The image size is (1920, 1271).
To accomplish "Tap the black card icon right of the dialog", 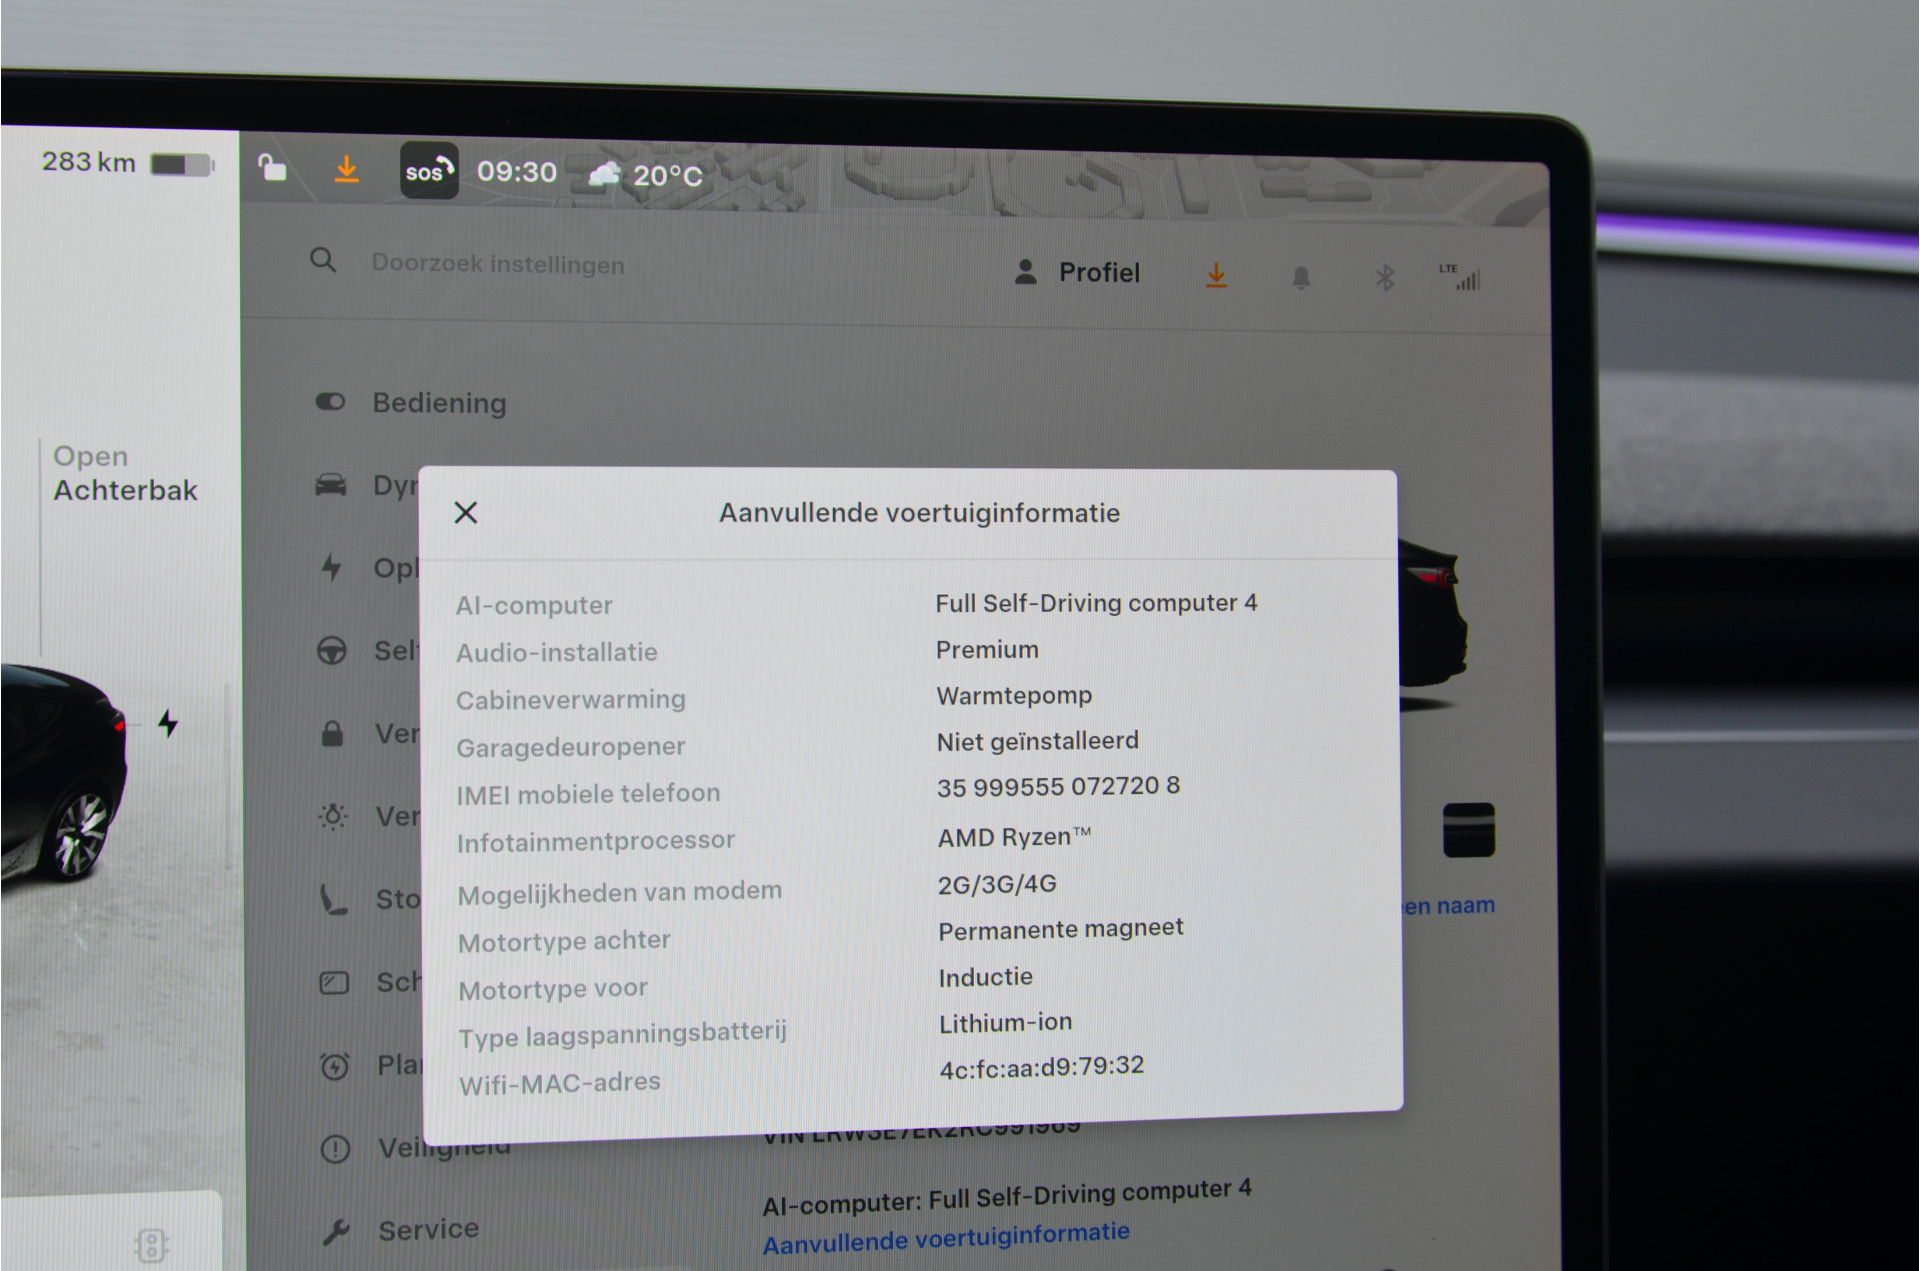I will click(x=1469, y=830).
